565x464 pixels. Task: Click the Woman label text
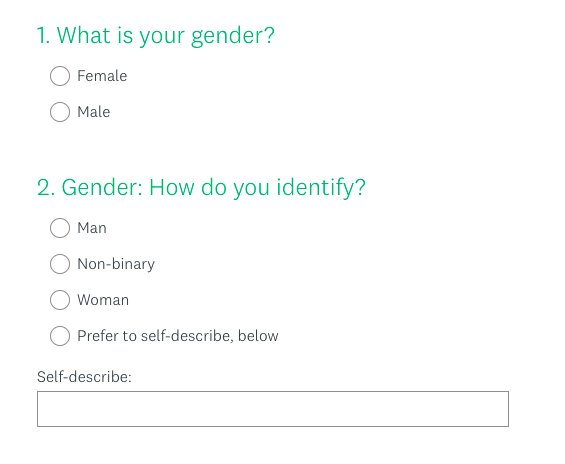pyautogui.click(x=103, y=300)
